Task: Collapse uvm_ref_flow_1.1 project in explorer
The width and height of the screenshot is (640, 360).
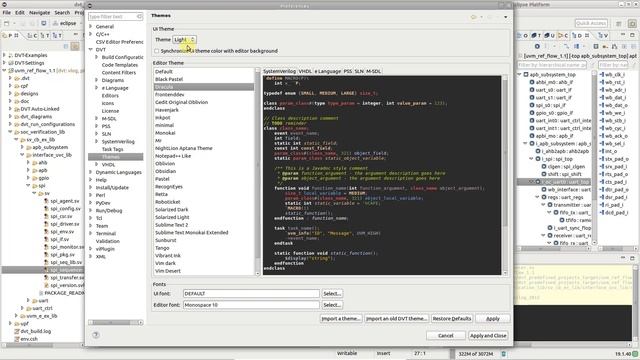Action: [x=4, y=71]
